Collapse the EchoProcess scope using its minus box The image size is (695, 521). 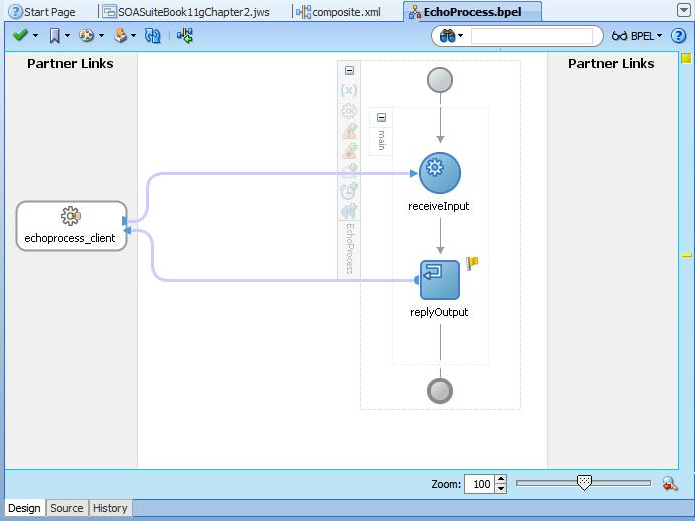[x=349, y=71]
